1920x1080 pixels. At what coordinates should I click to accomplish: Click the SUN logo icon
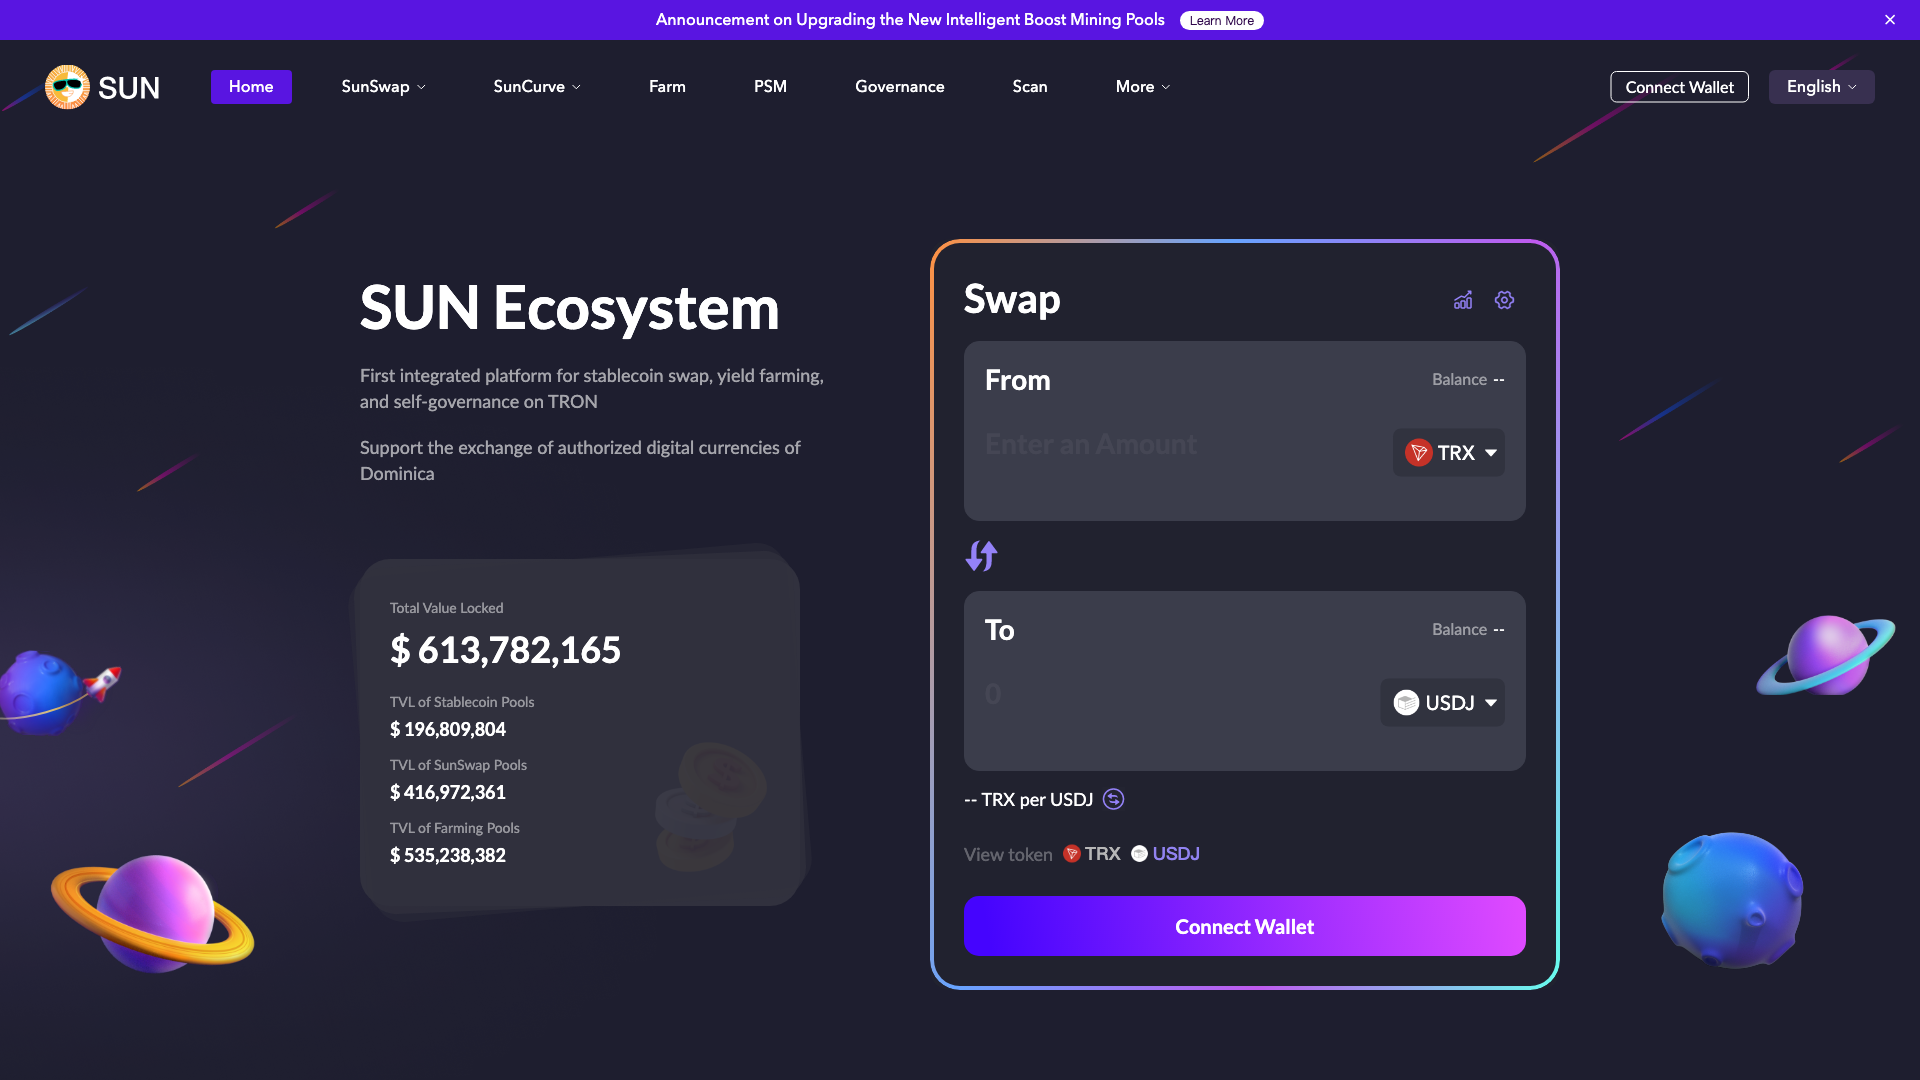coord(67,87)
